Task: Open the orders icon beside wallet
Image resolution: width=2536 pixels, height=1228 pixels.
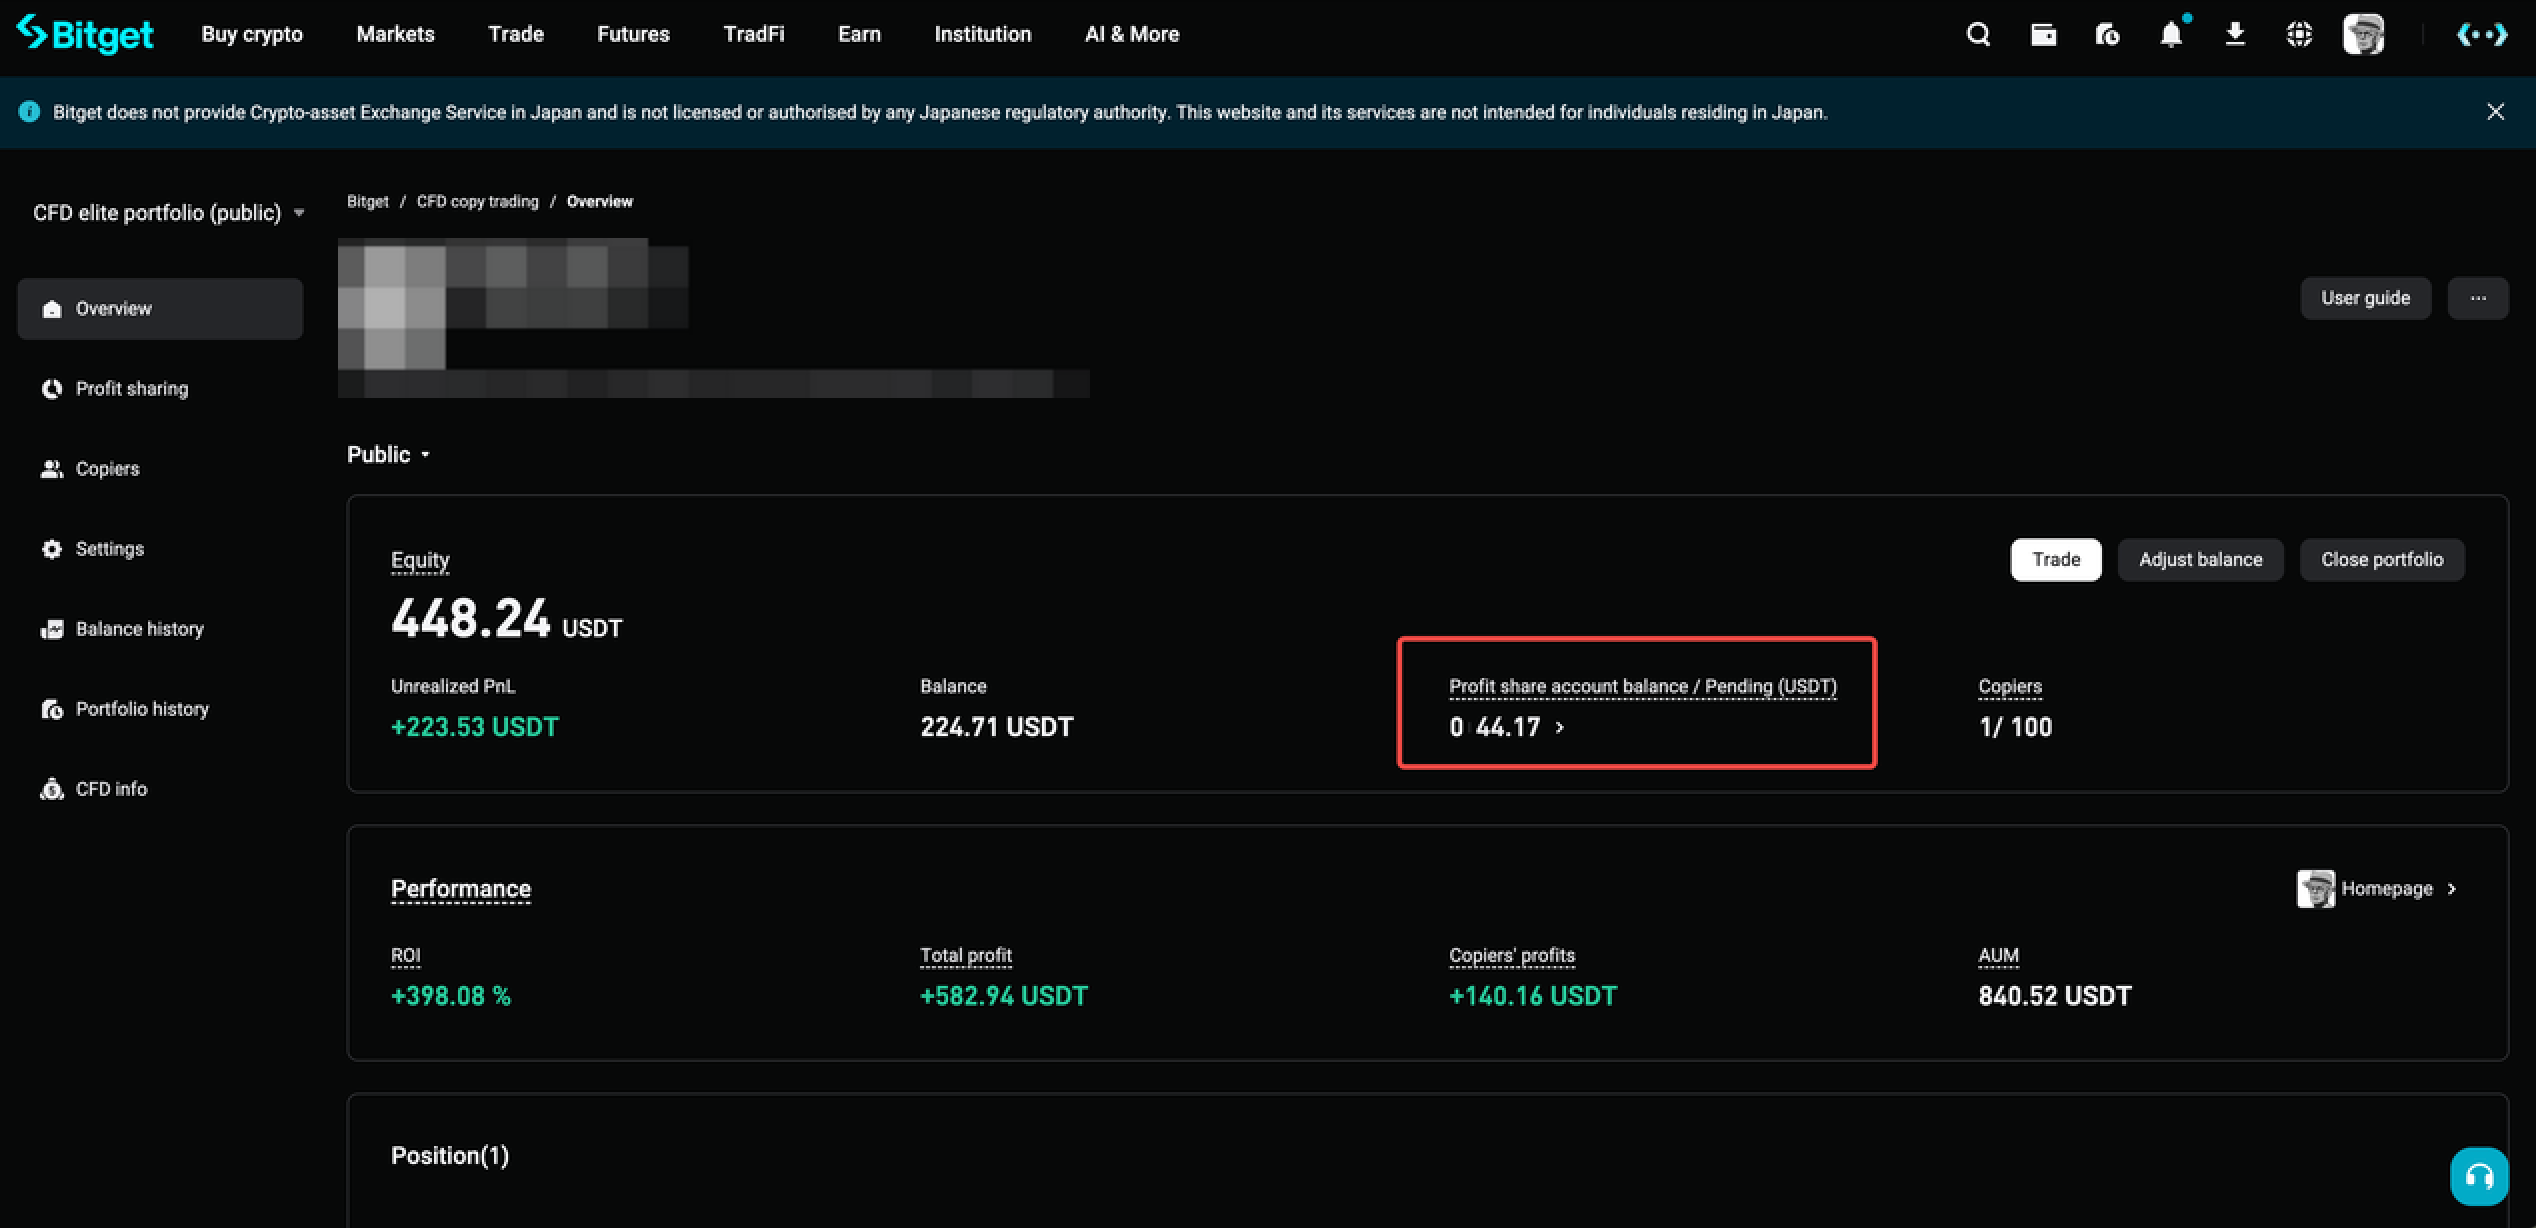Action: (2107, 35)
